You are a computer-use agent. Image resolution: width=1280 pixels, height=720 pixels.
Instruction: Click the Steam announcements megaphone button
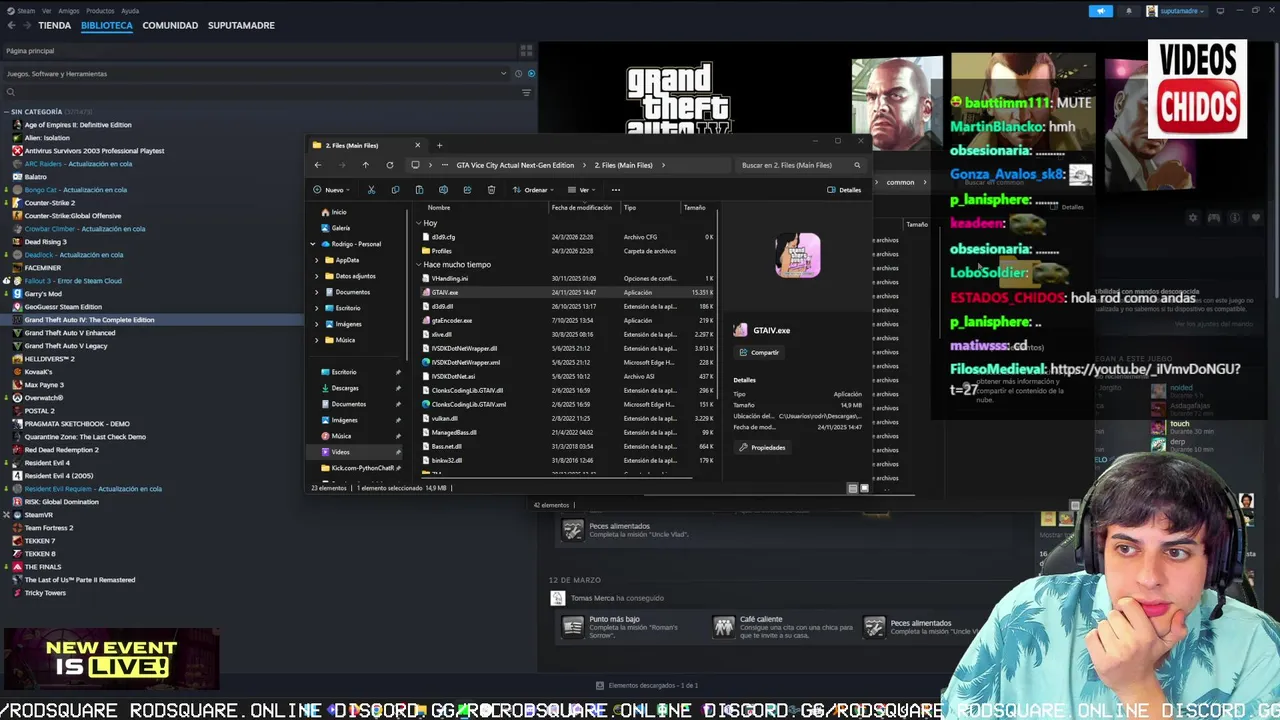(x=1100, y=11)
